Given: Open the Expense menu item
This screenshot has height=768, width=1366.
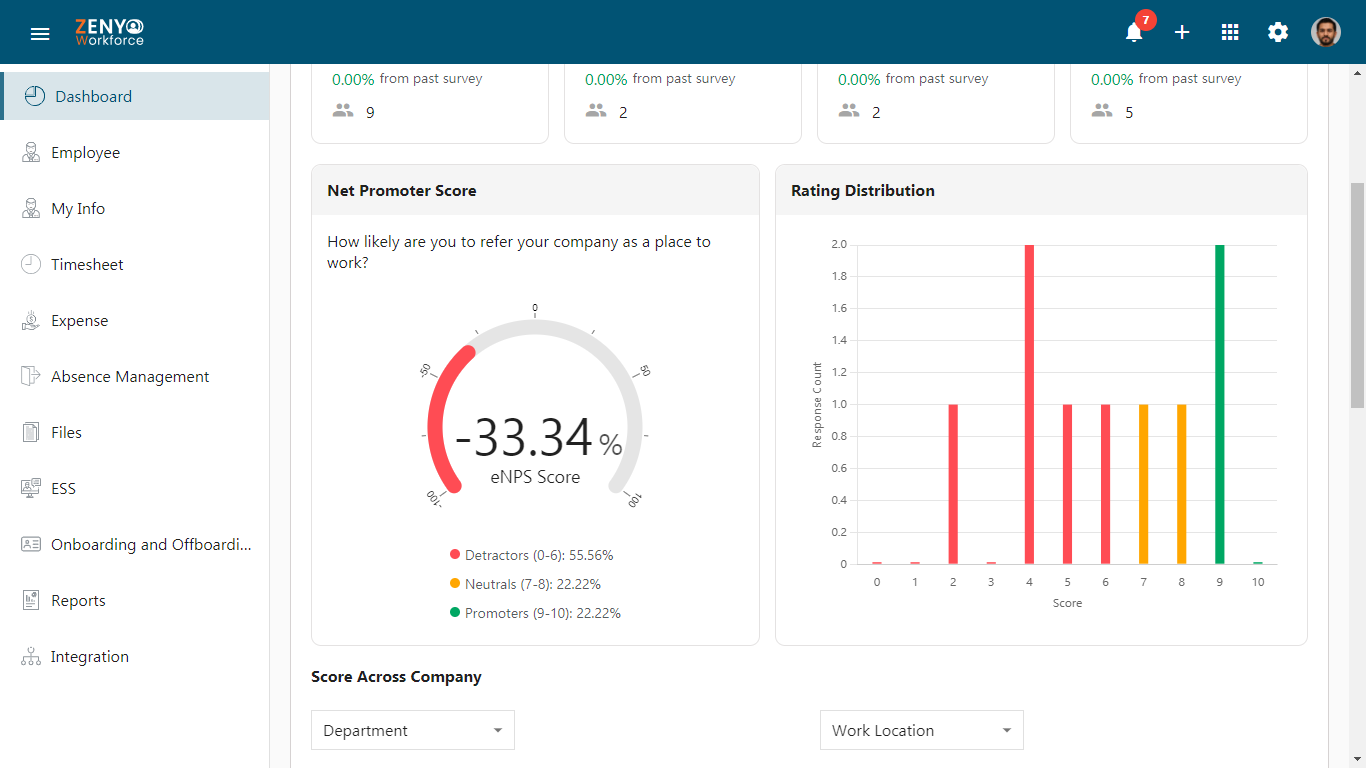Looking at the screenshot, I should coord(135,320).
